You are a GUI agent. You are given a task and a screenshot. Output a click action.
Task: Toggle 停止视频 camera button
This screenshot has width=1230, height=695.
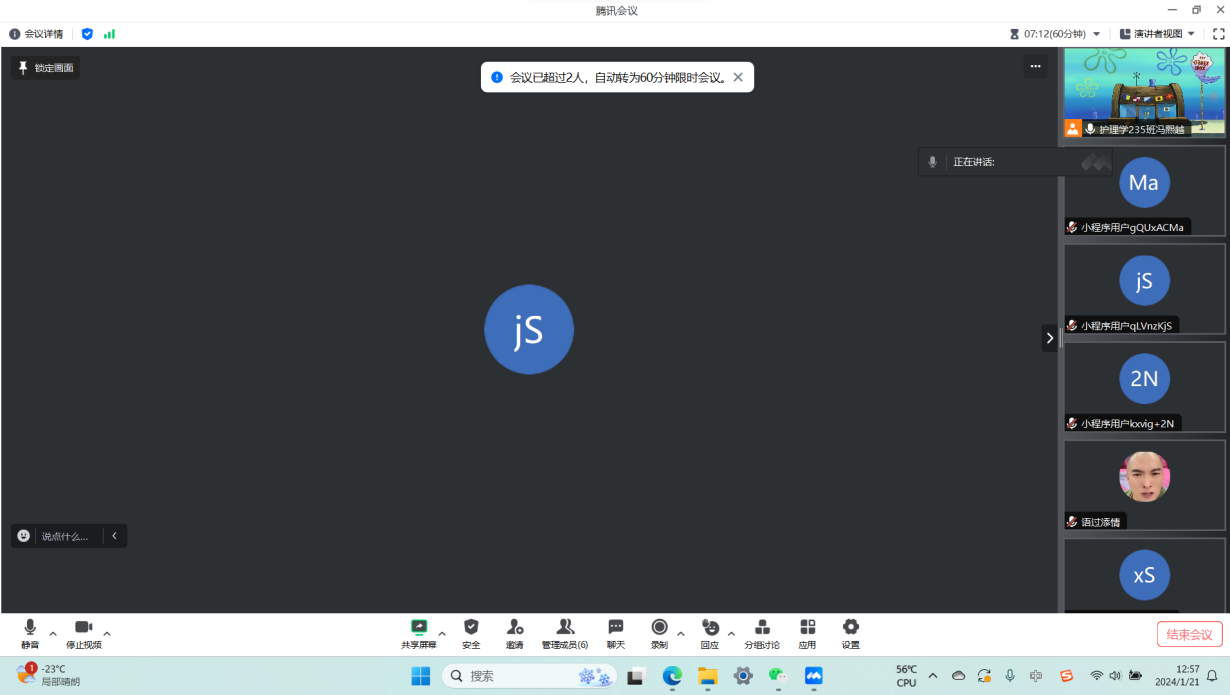coord(84,628)
